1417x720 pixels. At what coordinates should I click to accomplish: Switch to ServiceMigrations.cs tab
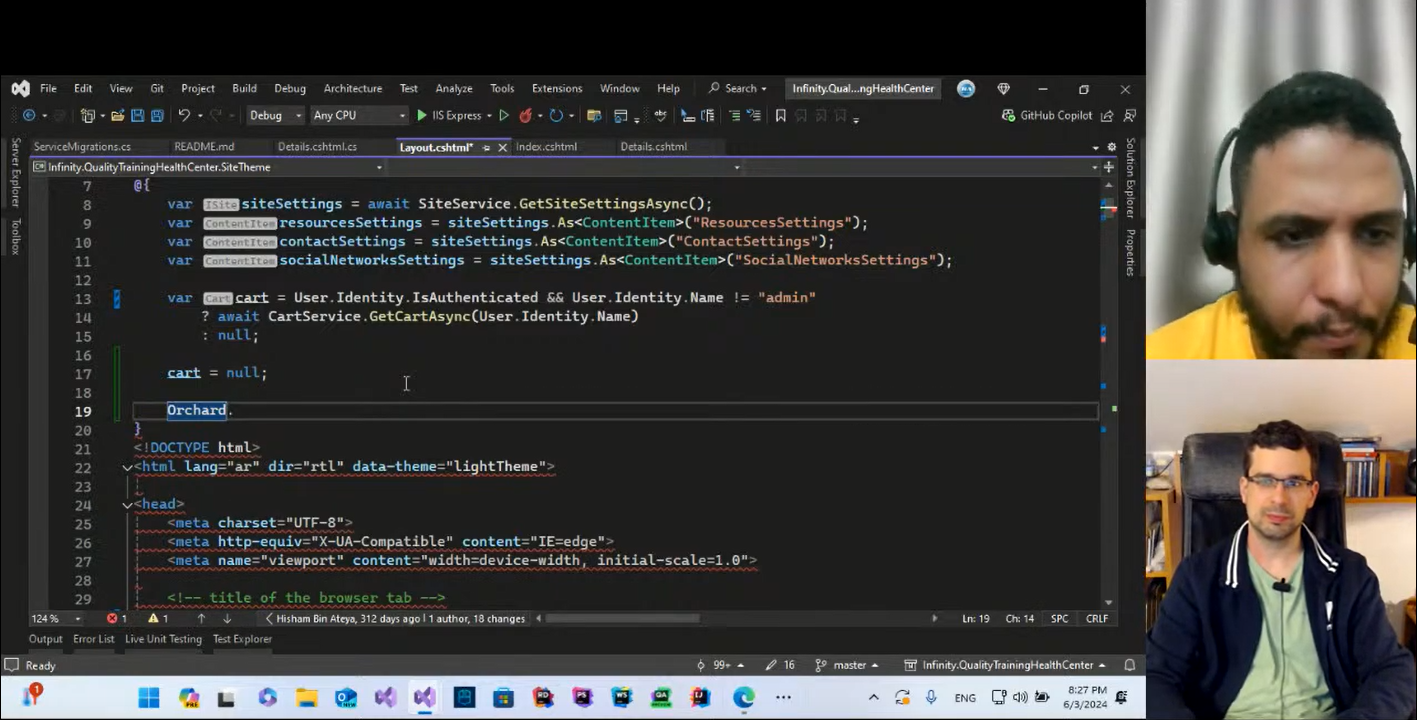click(x=82, y=147)
